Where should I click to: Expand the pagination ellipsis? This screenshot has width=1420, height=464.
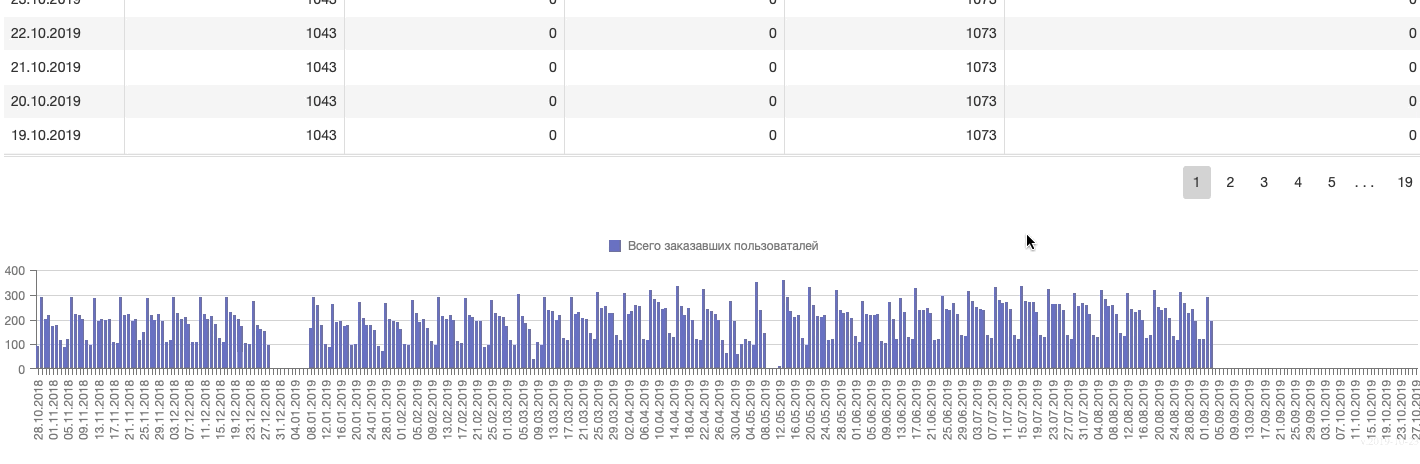[x=1365, y=182]
